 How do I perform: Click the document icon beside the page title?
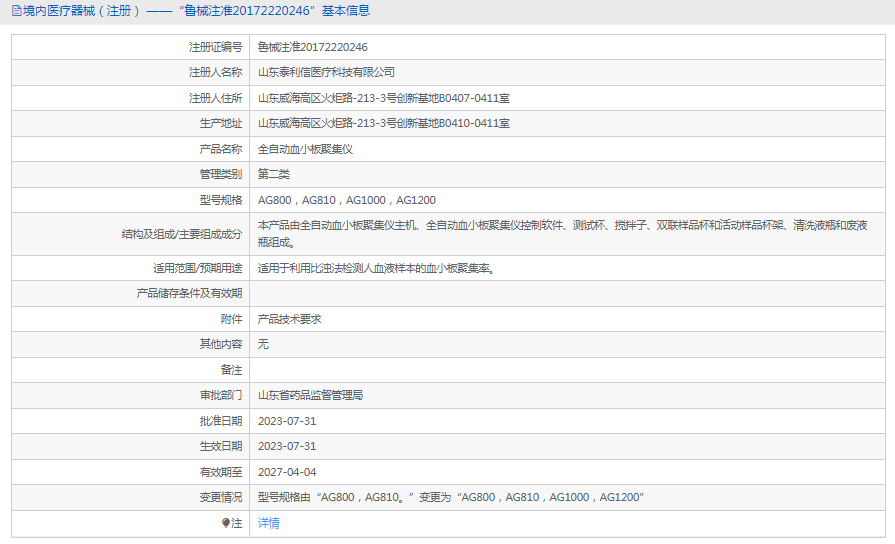(x=17, y=11)
